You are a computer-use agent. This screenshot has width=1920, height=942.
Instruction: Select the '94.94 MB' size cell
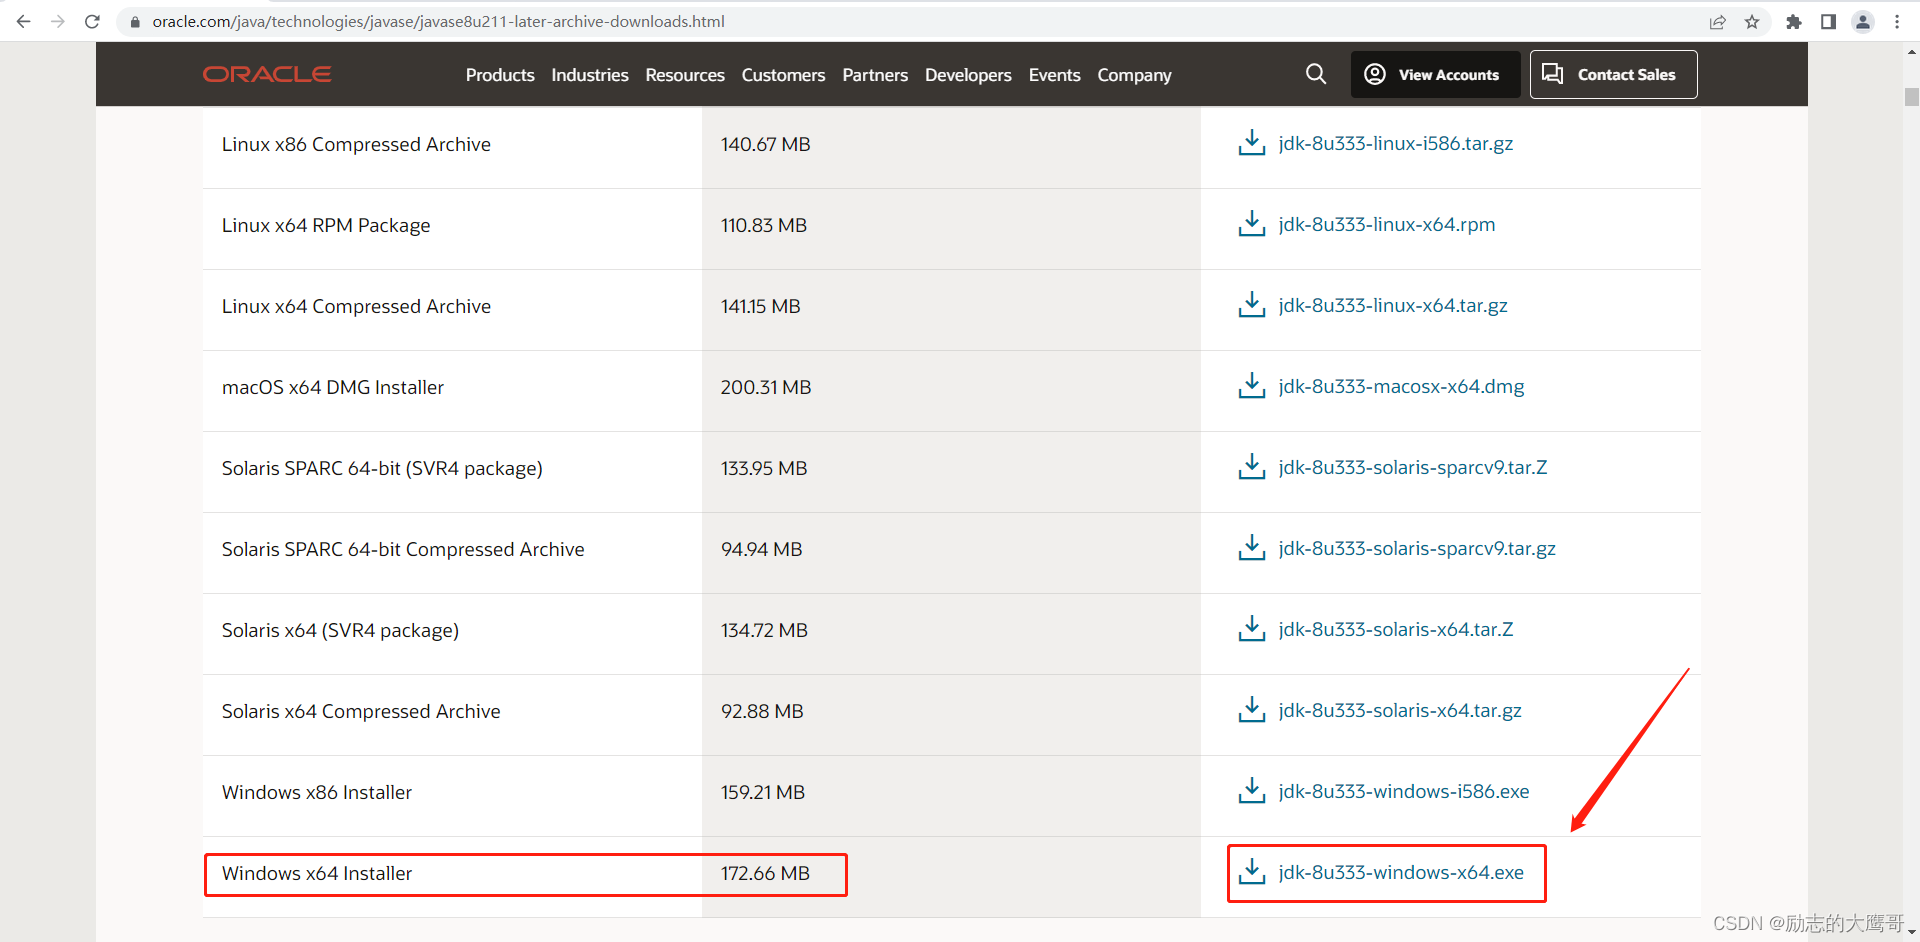[x=762, y=549]
